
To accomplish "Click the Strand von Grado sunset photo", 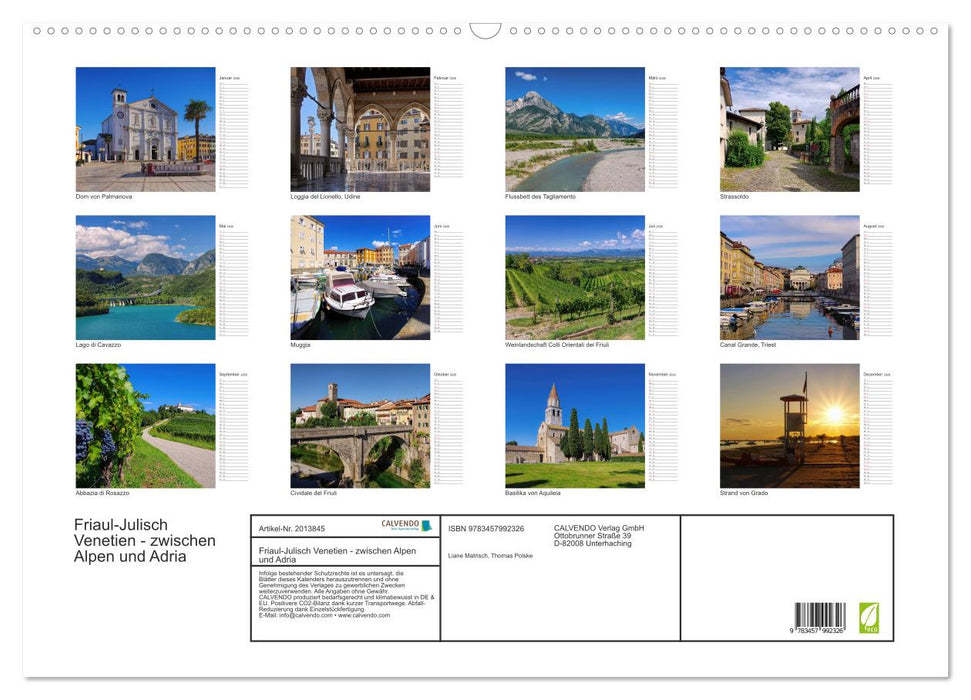I will click(789, 425).
